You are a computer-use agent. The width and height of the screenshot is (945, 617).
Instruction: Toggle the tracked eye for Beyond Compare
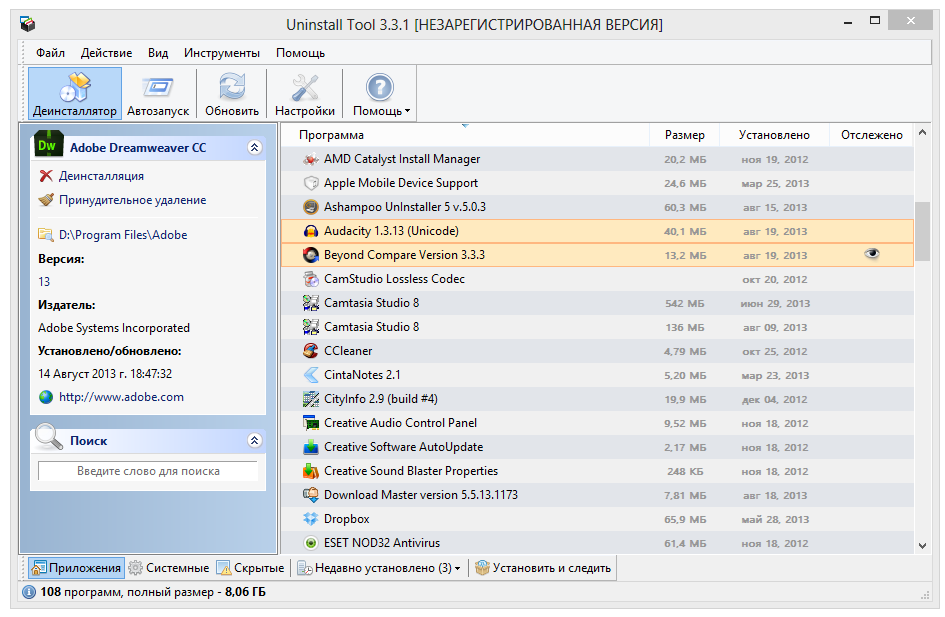pos(872,255)
